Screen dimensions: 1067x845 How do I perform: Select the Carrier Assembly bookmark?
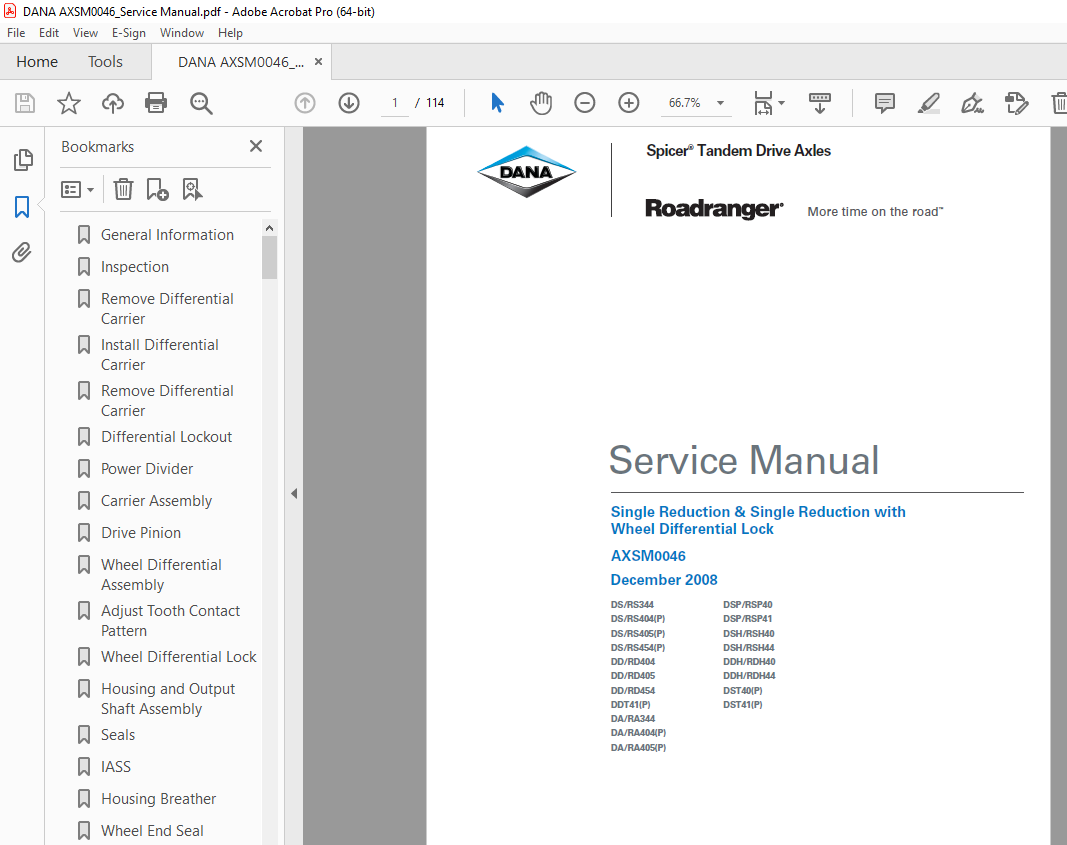[x=156, y=501]
